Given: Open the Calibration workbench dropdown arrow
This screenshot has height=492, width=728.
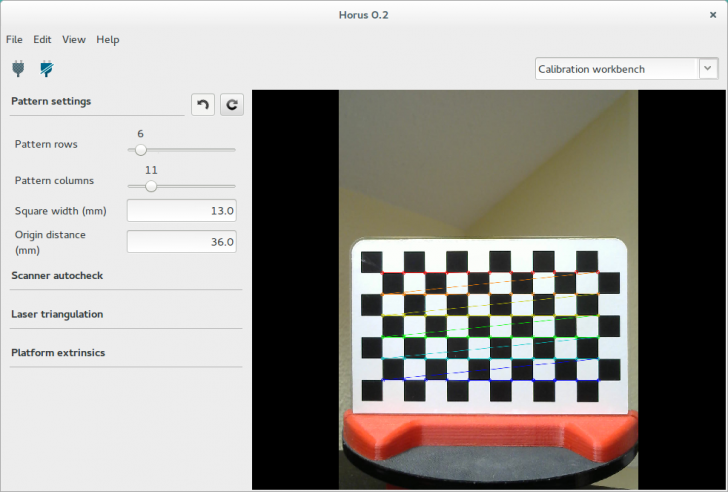Looking at the screenshot, I should pos(708,69).
